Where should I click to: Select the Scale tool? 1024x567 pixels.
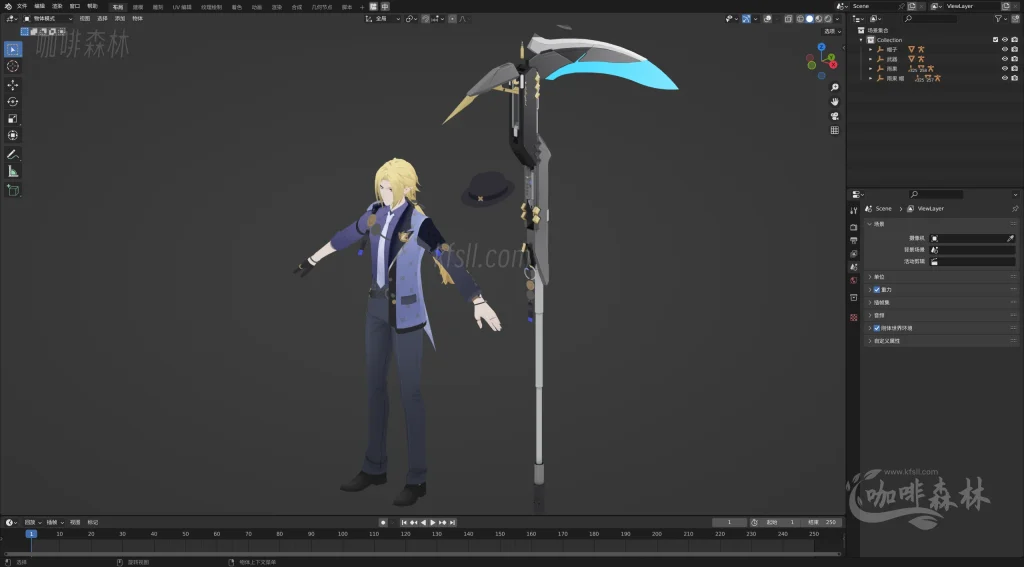pyautogui.click(x=12, y=118)
